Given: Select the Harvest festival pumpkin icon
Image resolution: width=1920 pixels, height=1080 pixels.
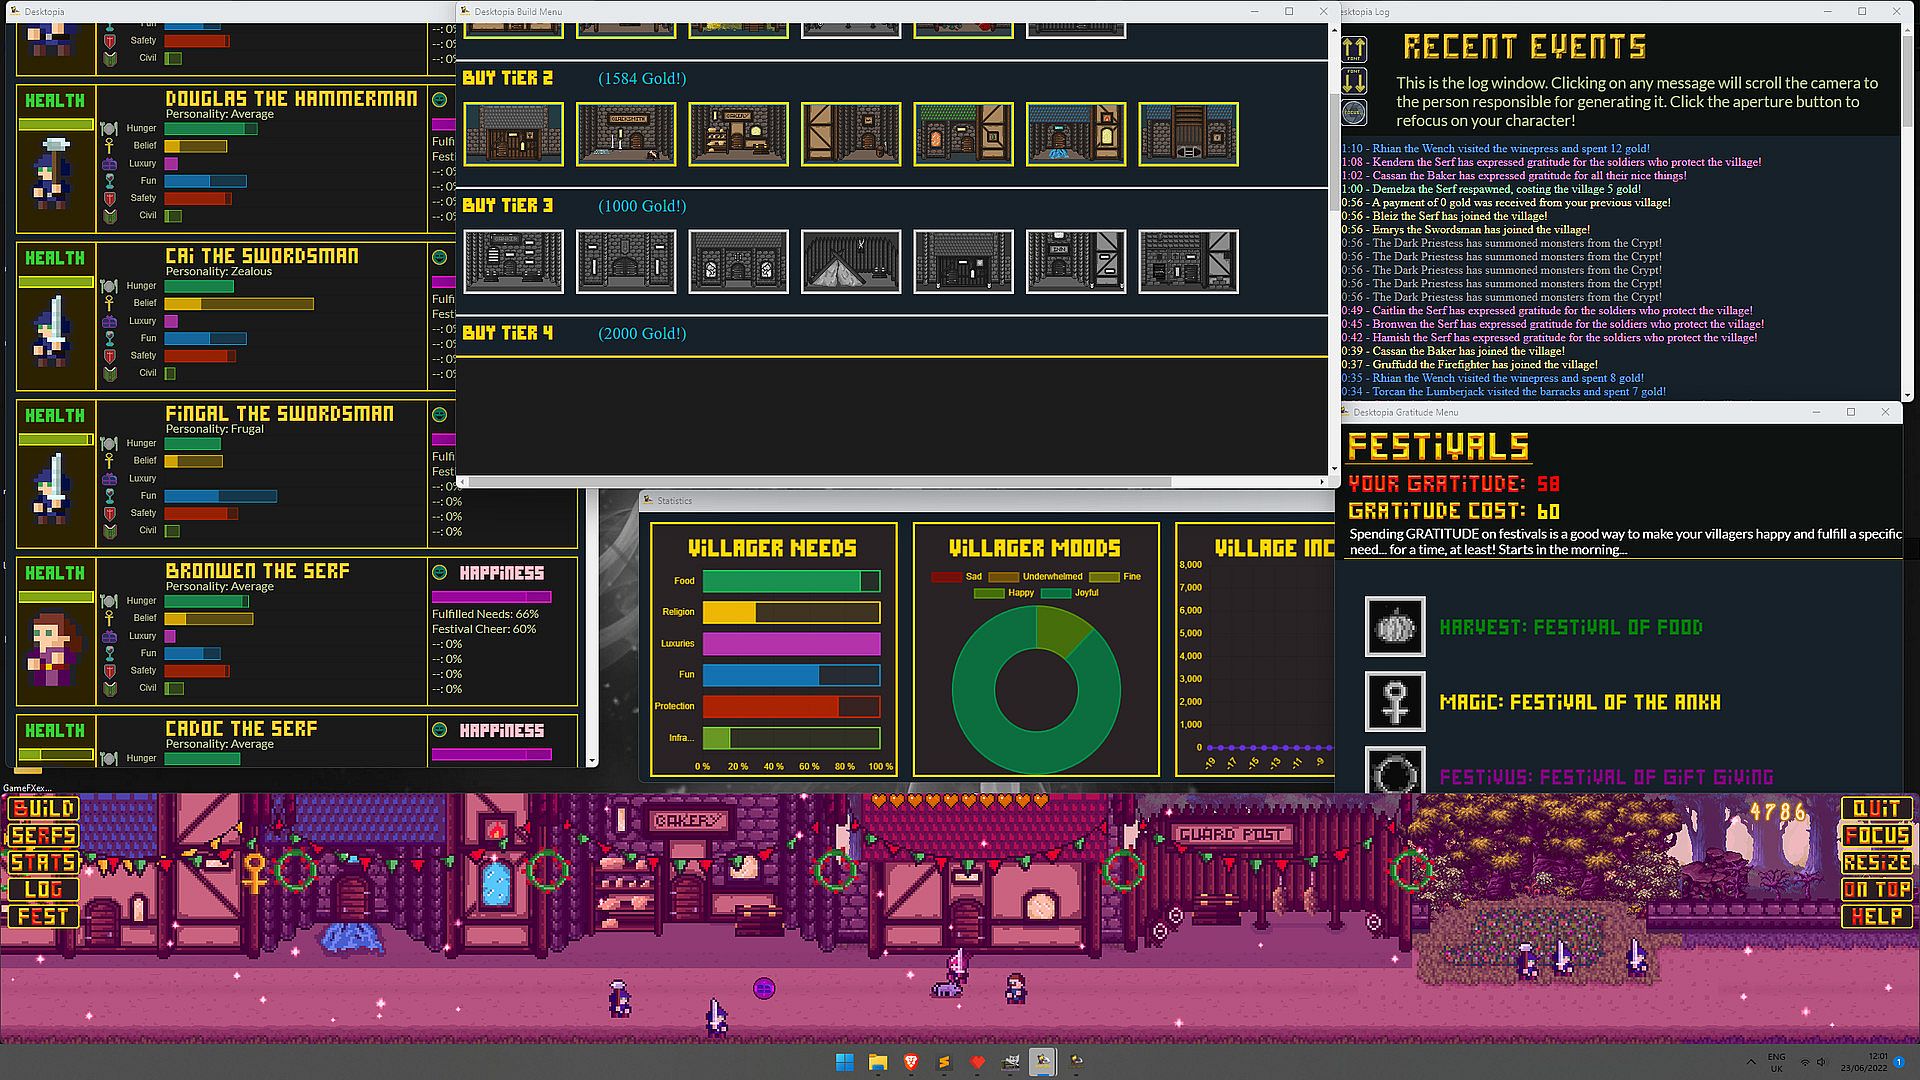Looking at the screenshot, I should 1395,627.
